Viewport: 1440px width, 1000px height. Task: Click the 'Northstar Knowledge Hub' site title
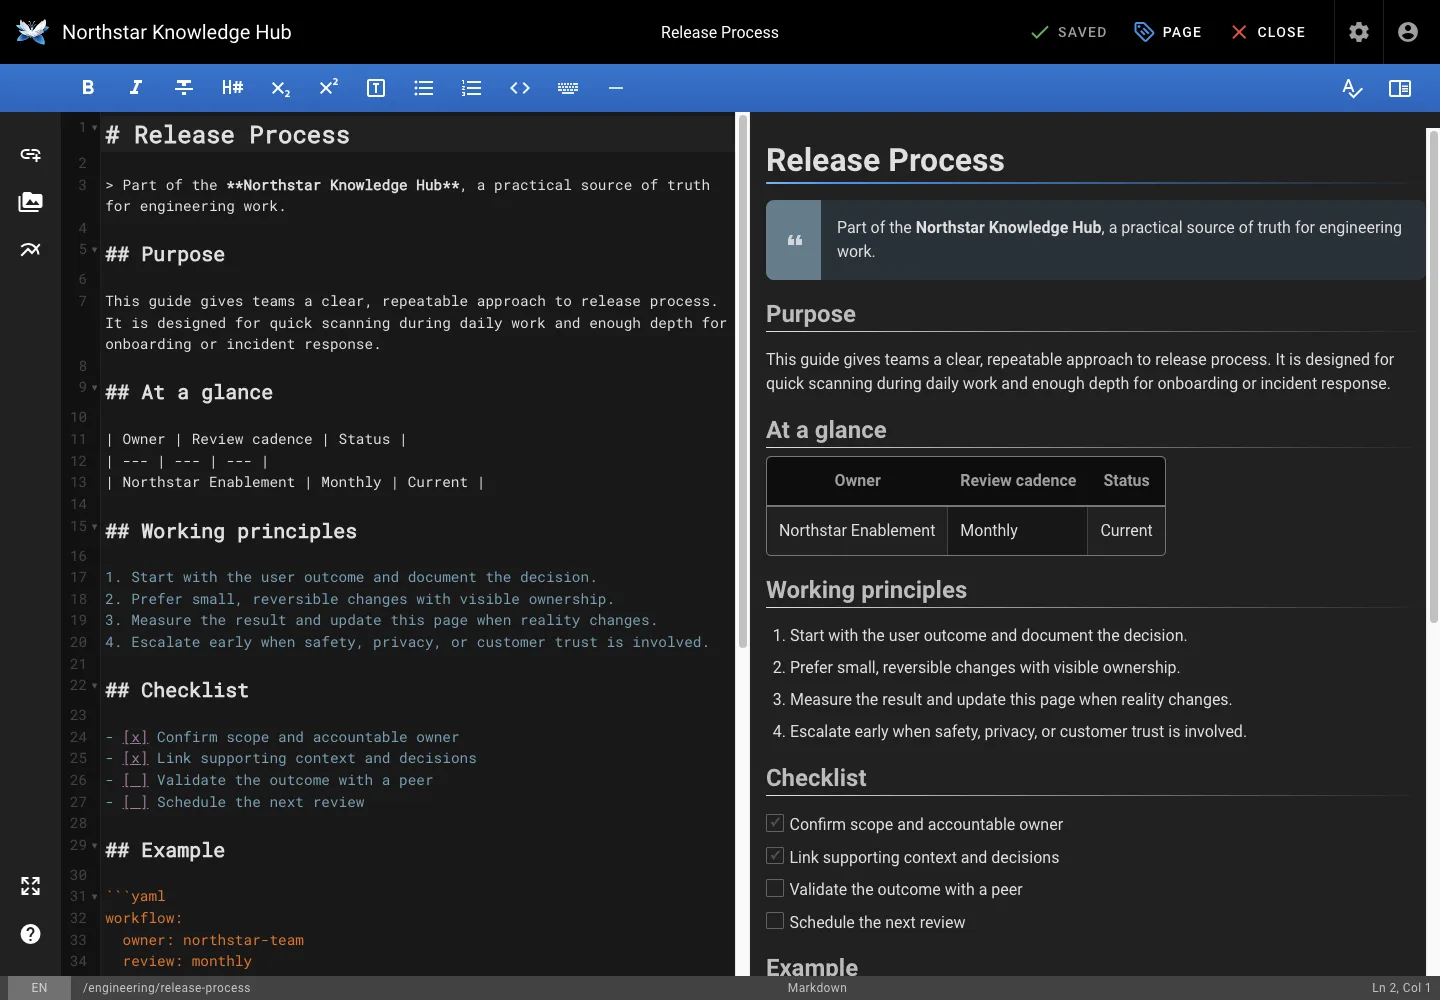pos(177,32)
